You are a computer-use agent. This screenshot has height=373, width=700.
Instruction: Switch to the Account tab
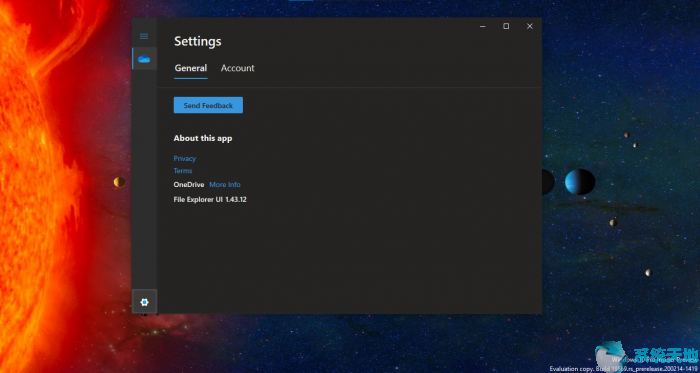238,68
